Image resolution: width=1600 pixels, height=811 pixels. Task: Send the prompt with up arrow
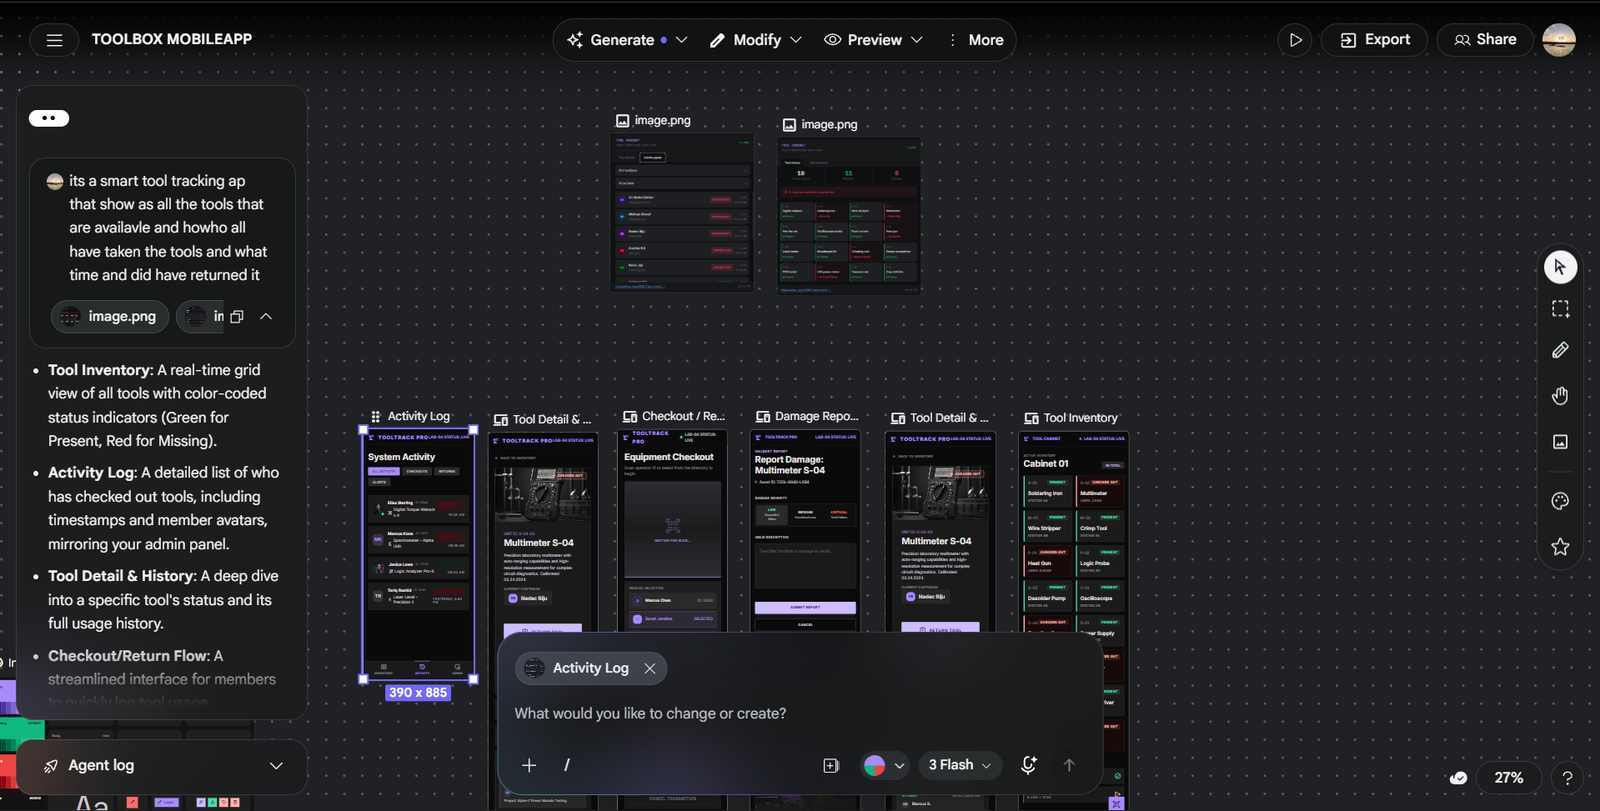1069,765
